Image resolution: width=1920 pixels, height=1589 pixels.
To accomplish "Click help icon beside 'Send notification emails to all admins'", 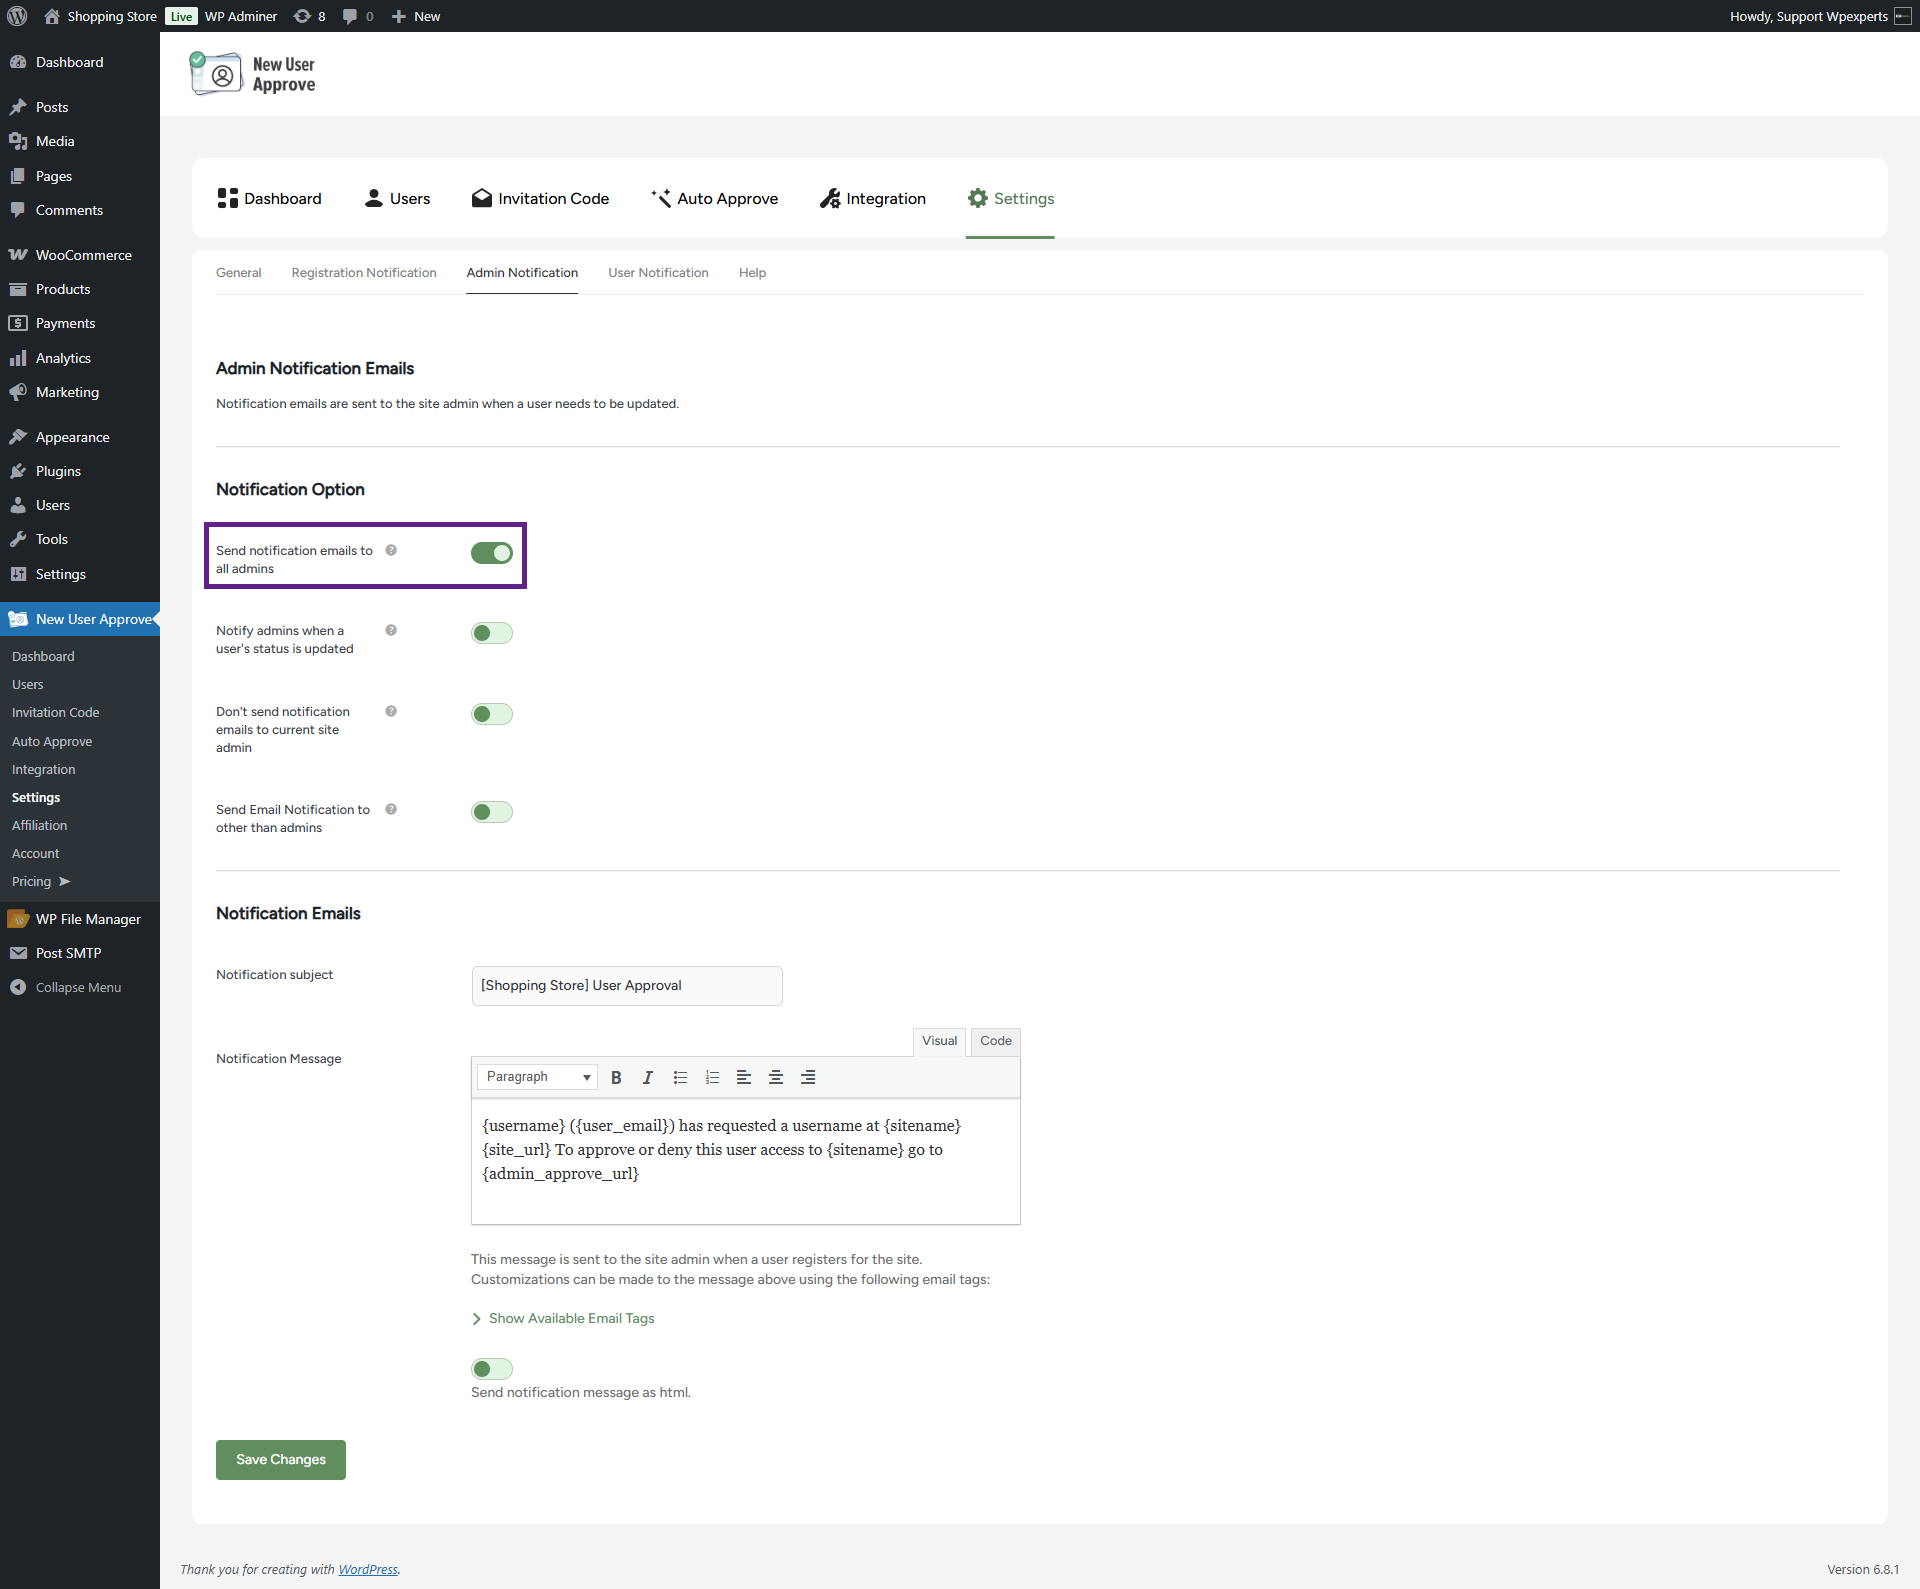I will coord(391,550).
